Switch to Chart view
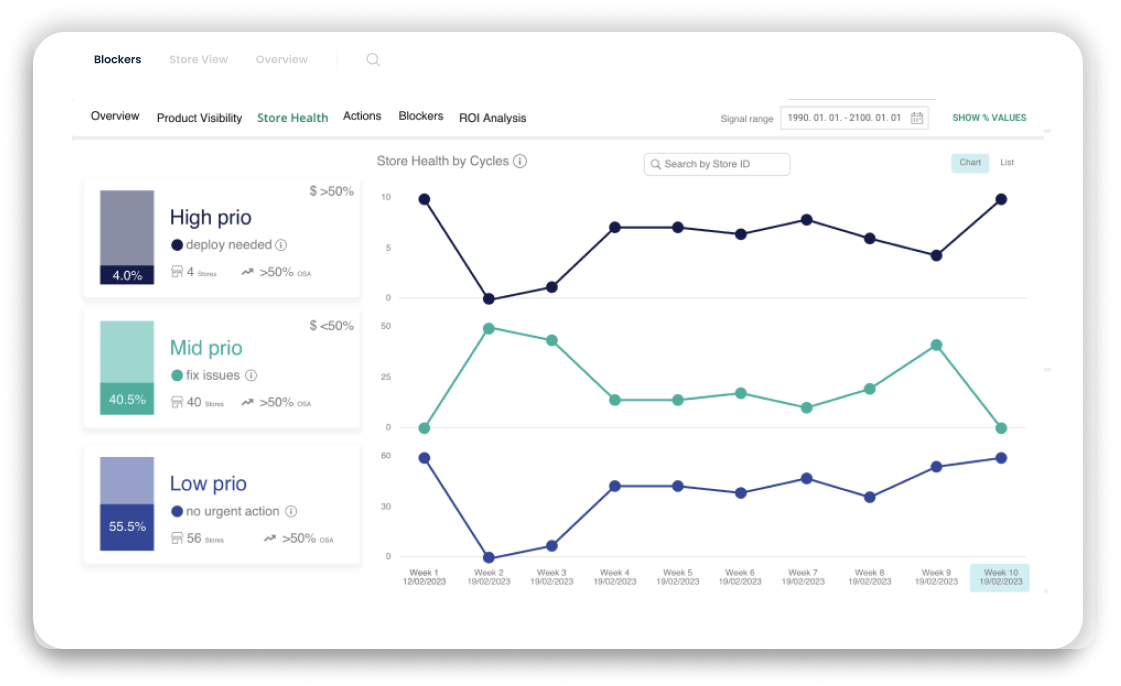1121x686 pixels. 970,163
